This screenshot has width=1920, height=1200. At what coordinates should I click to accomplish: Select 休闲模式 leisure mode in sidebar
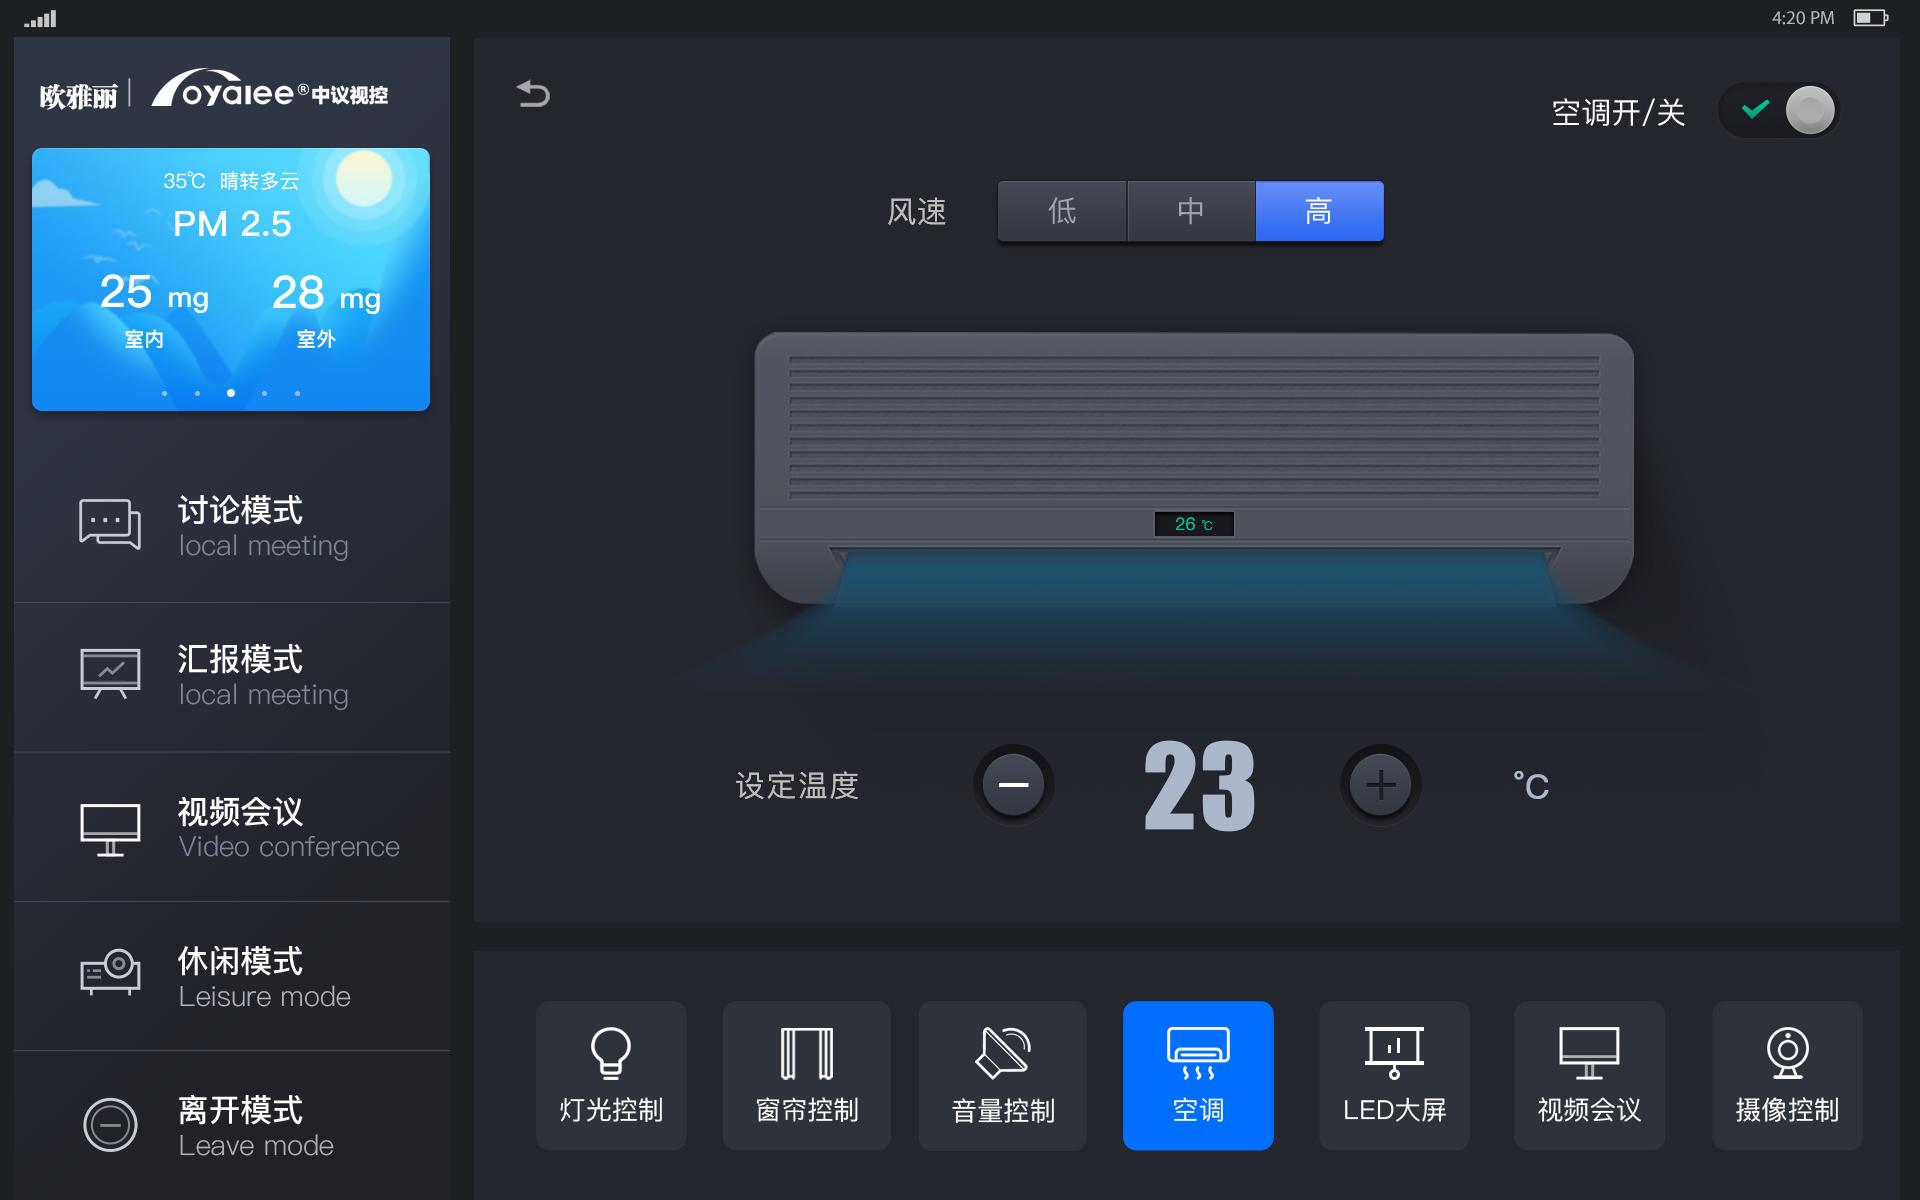pyautogui.click(x=232, y=975)
